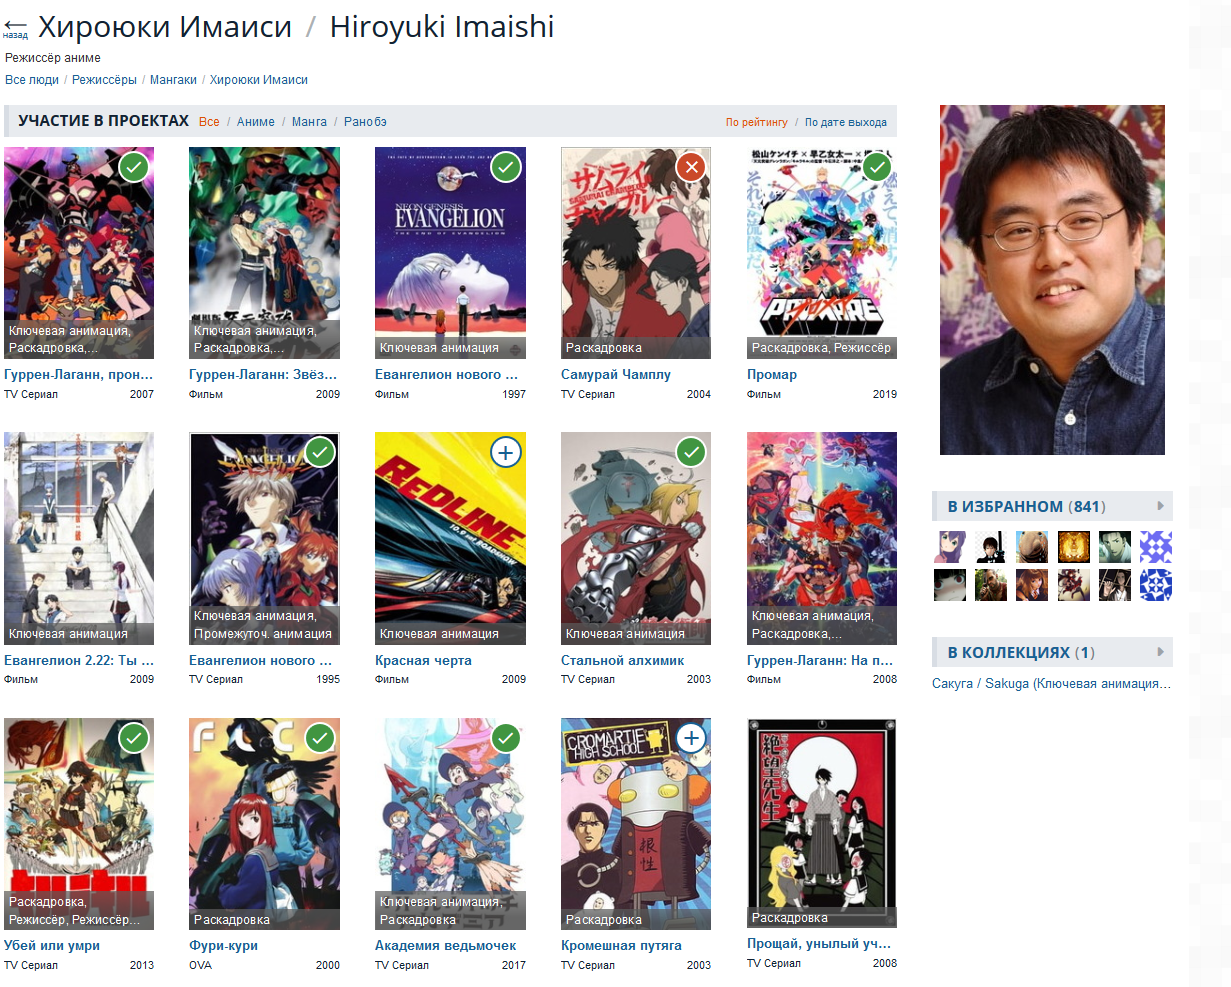Image resolution: width=1231 pixels, height=987 pixels.
Task: Open Режиссёры breadcrumb link
Action: click(104, 80)
